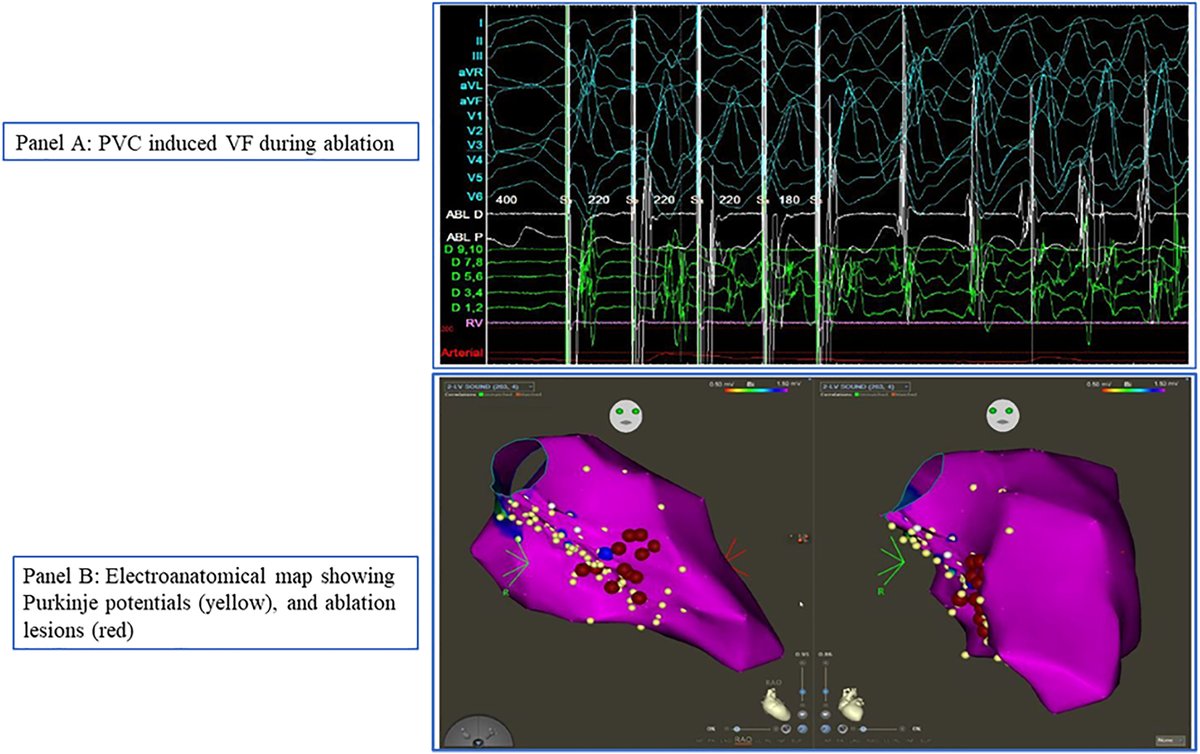Select the D 5,6 channel label
Screen dimensions: 1200x754
click(x=467, y=276)
